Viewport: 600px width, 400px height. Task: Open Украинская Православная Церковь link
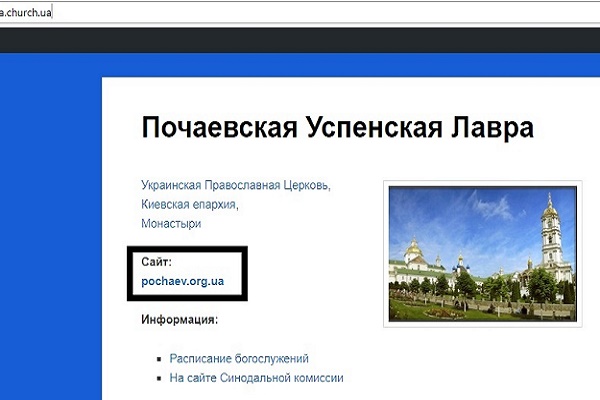point(236,185)
